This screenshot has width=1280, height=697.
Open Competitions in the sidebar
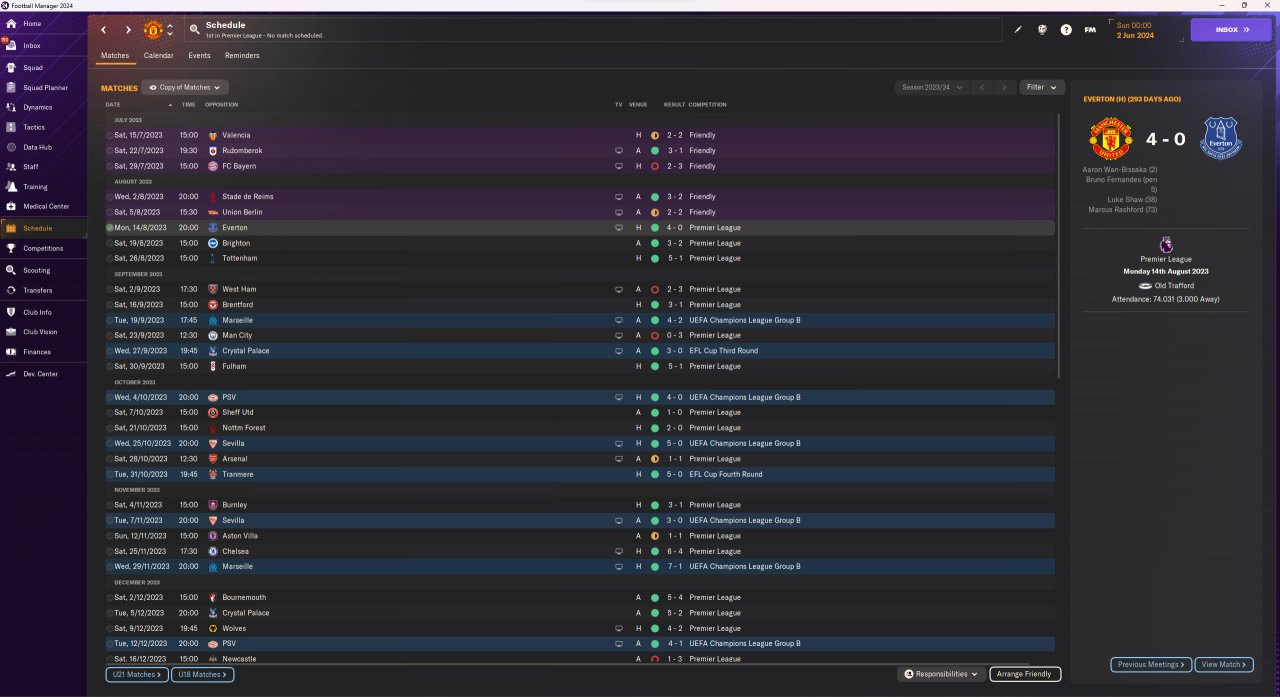point(44,248)
